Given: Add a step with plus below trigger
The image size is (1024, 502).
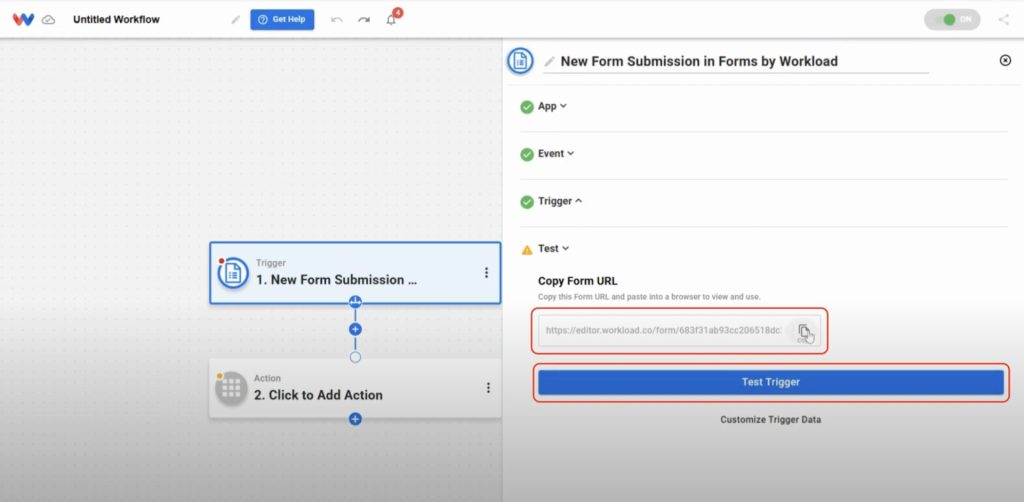Looking at the screenshot, I should point(355,330).
